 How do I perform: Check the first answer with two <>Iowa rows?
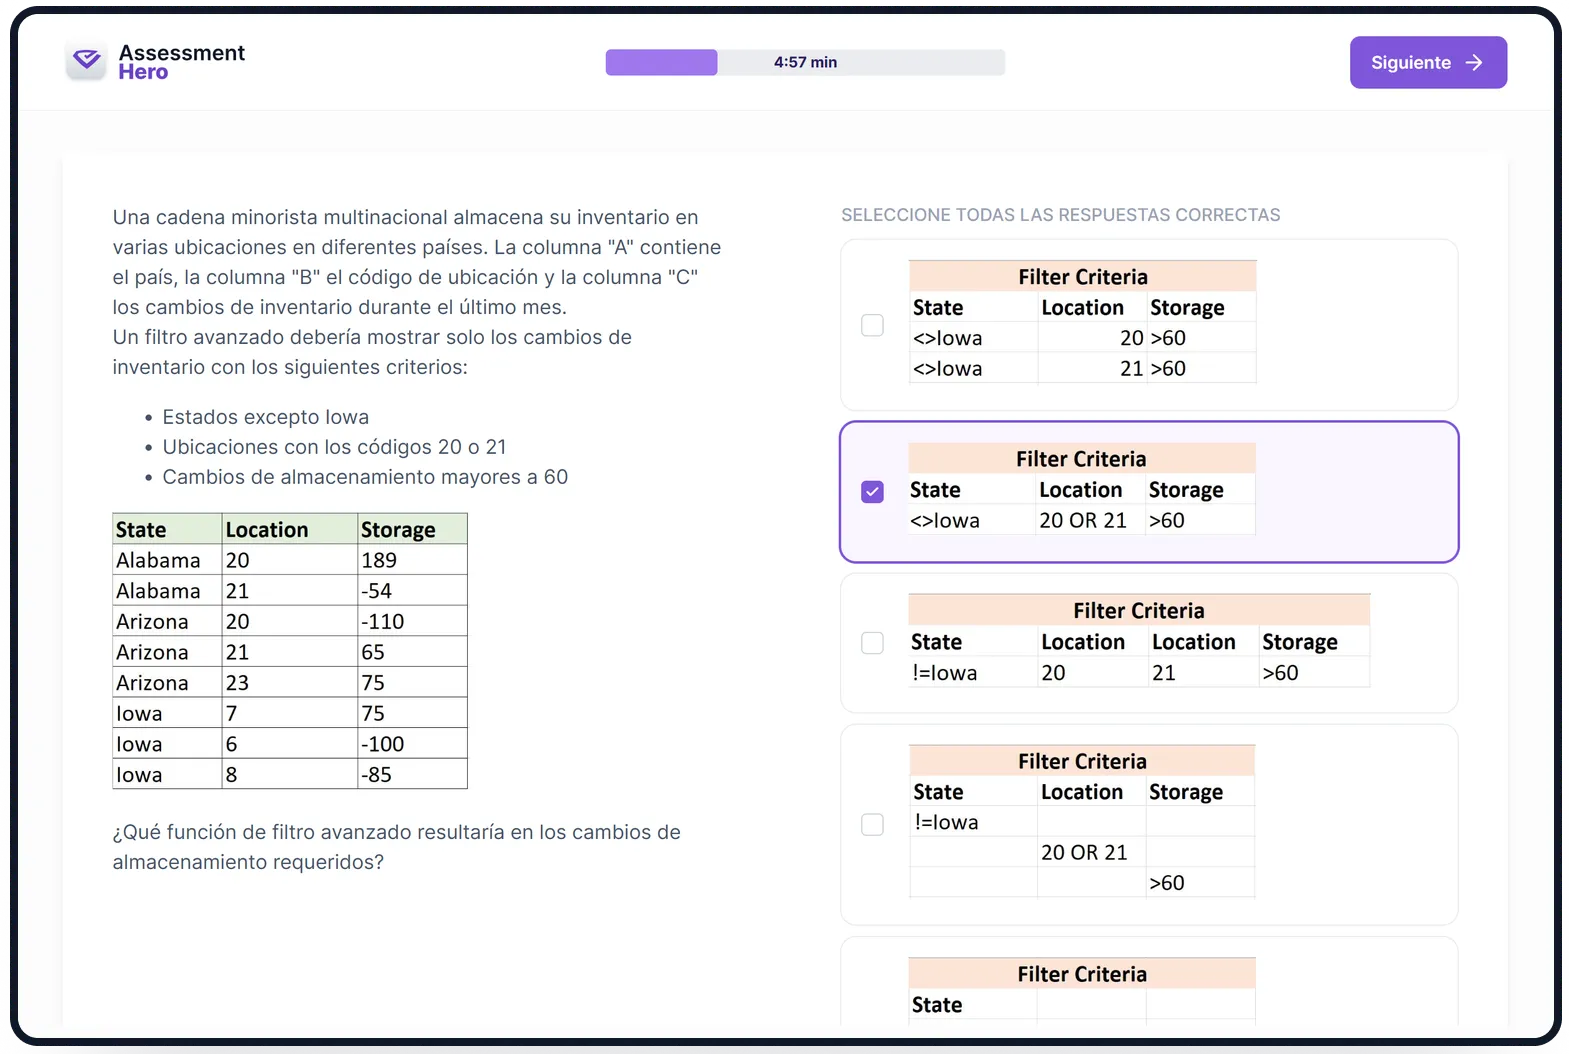[872, 325]
